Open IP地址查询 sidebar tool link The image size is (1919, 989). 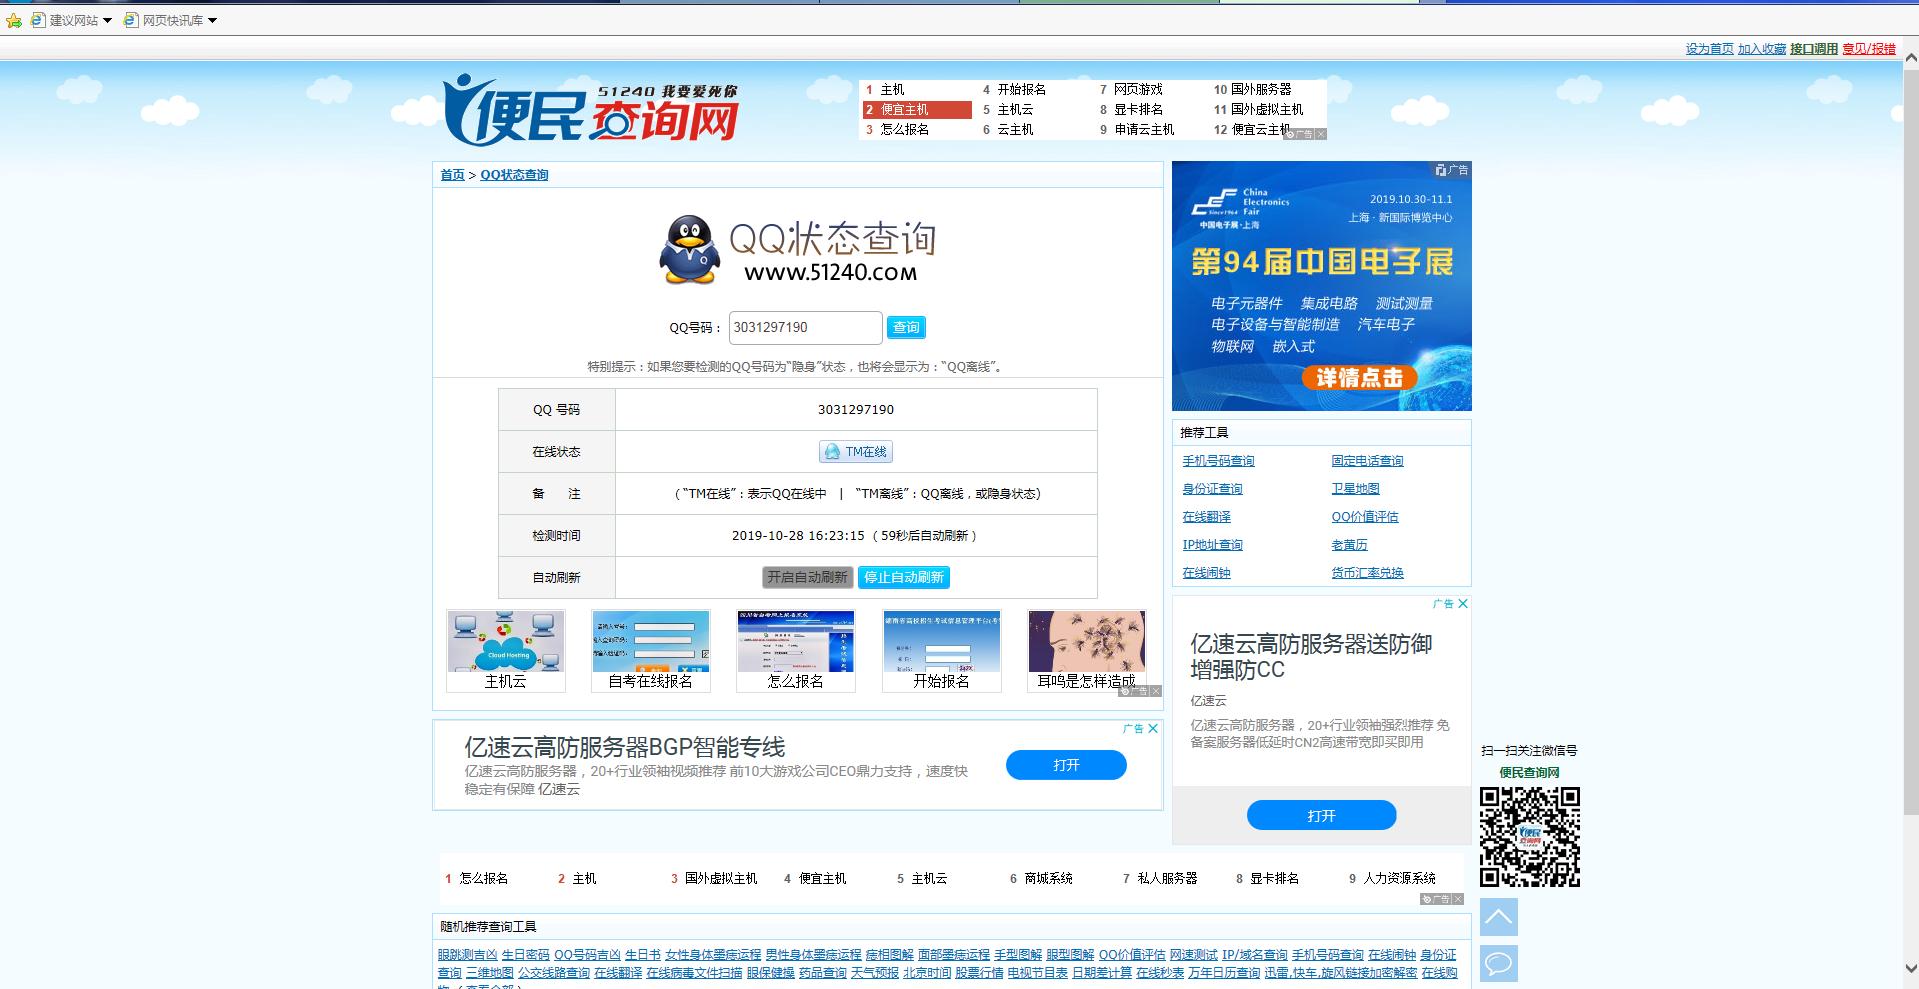point(1212,545)
